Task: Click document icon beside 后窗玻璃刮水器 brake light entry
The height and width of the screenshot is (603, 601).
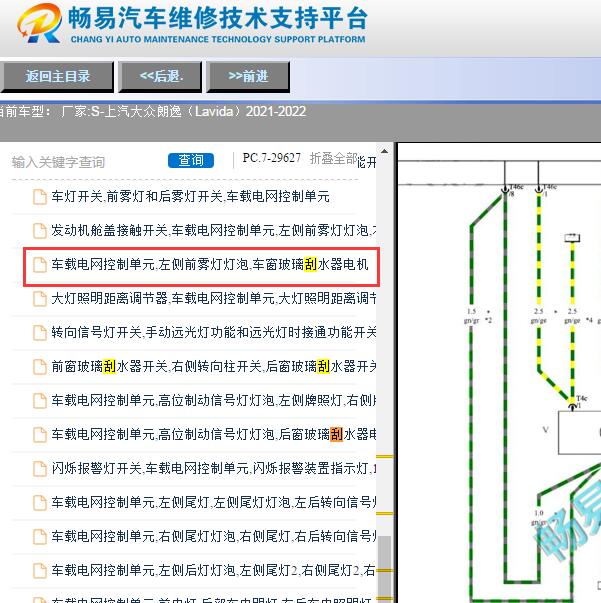Action: coord(40,435)
